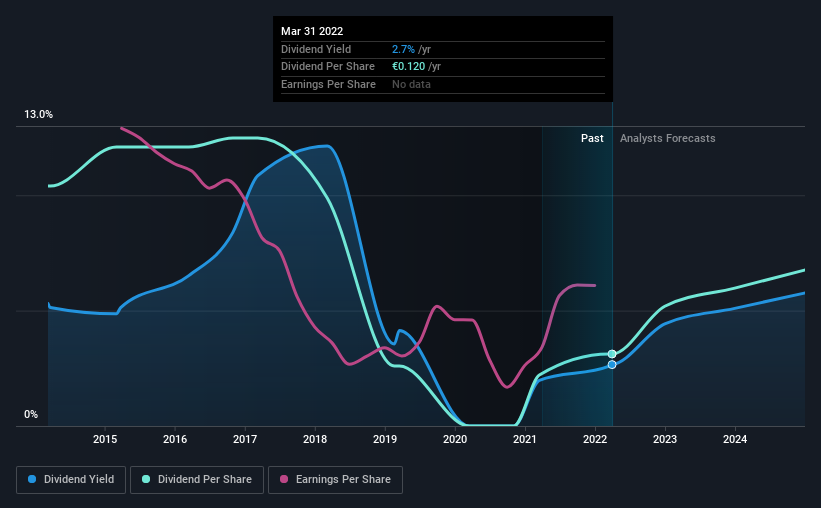Click the 2.7% dividend yield value

[x=403, y=49]
